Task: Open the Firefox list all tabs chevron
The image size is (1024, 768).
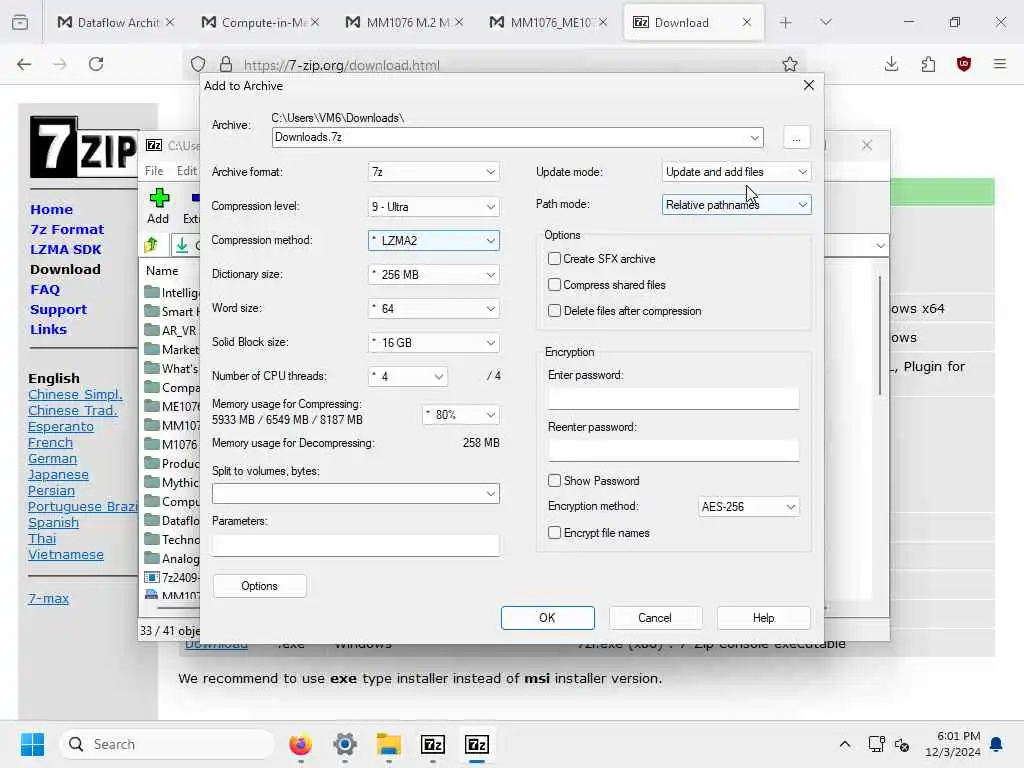Action: tap(825, 22)
